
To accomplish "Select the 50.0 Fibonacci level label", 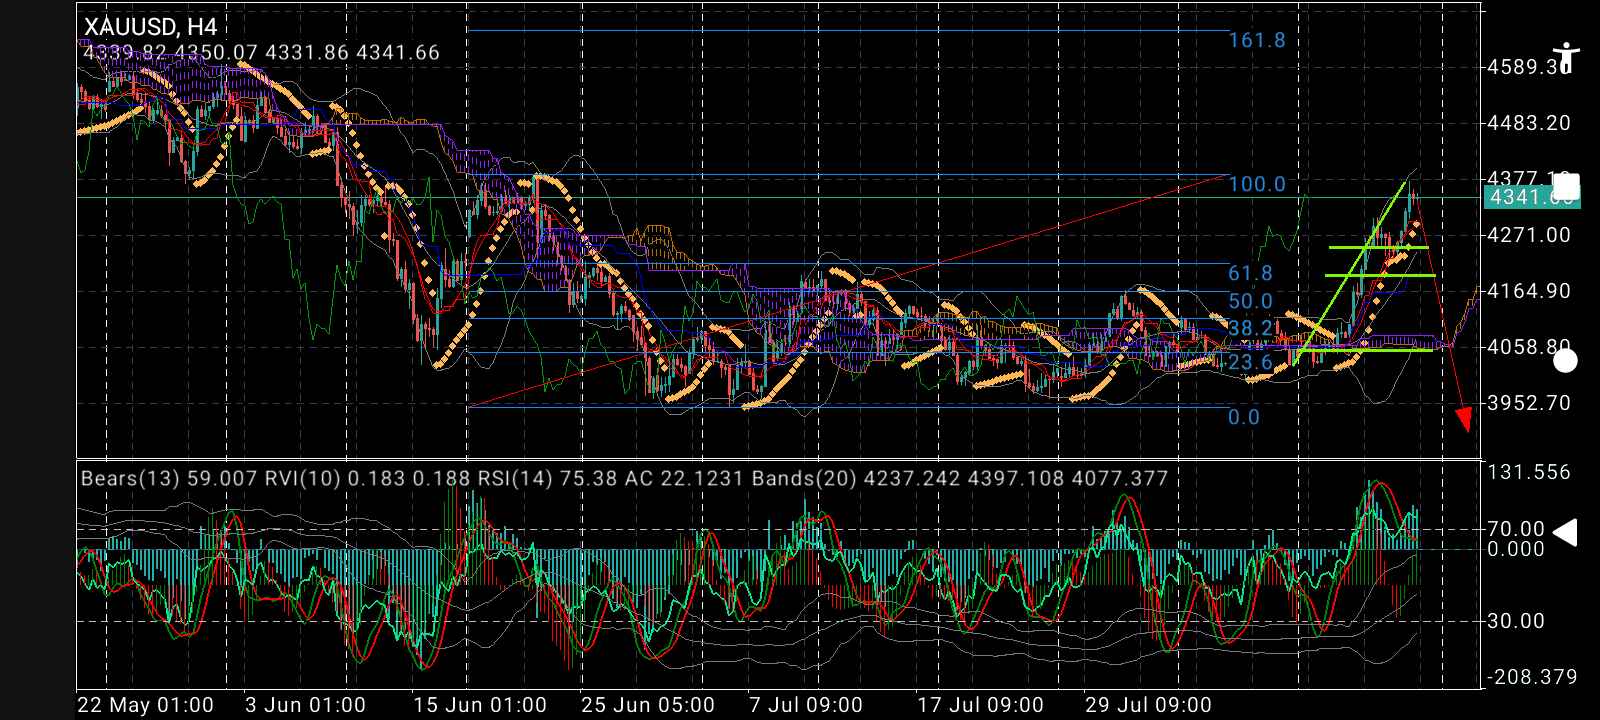I will [1251, 301].
